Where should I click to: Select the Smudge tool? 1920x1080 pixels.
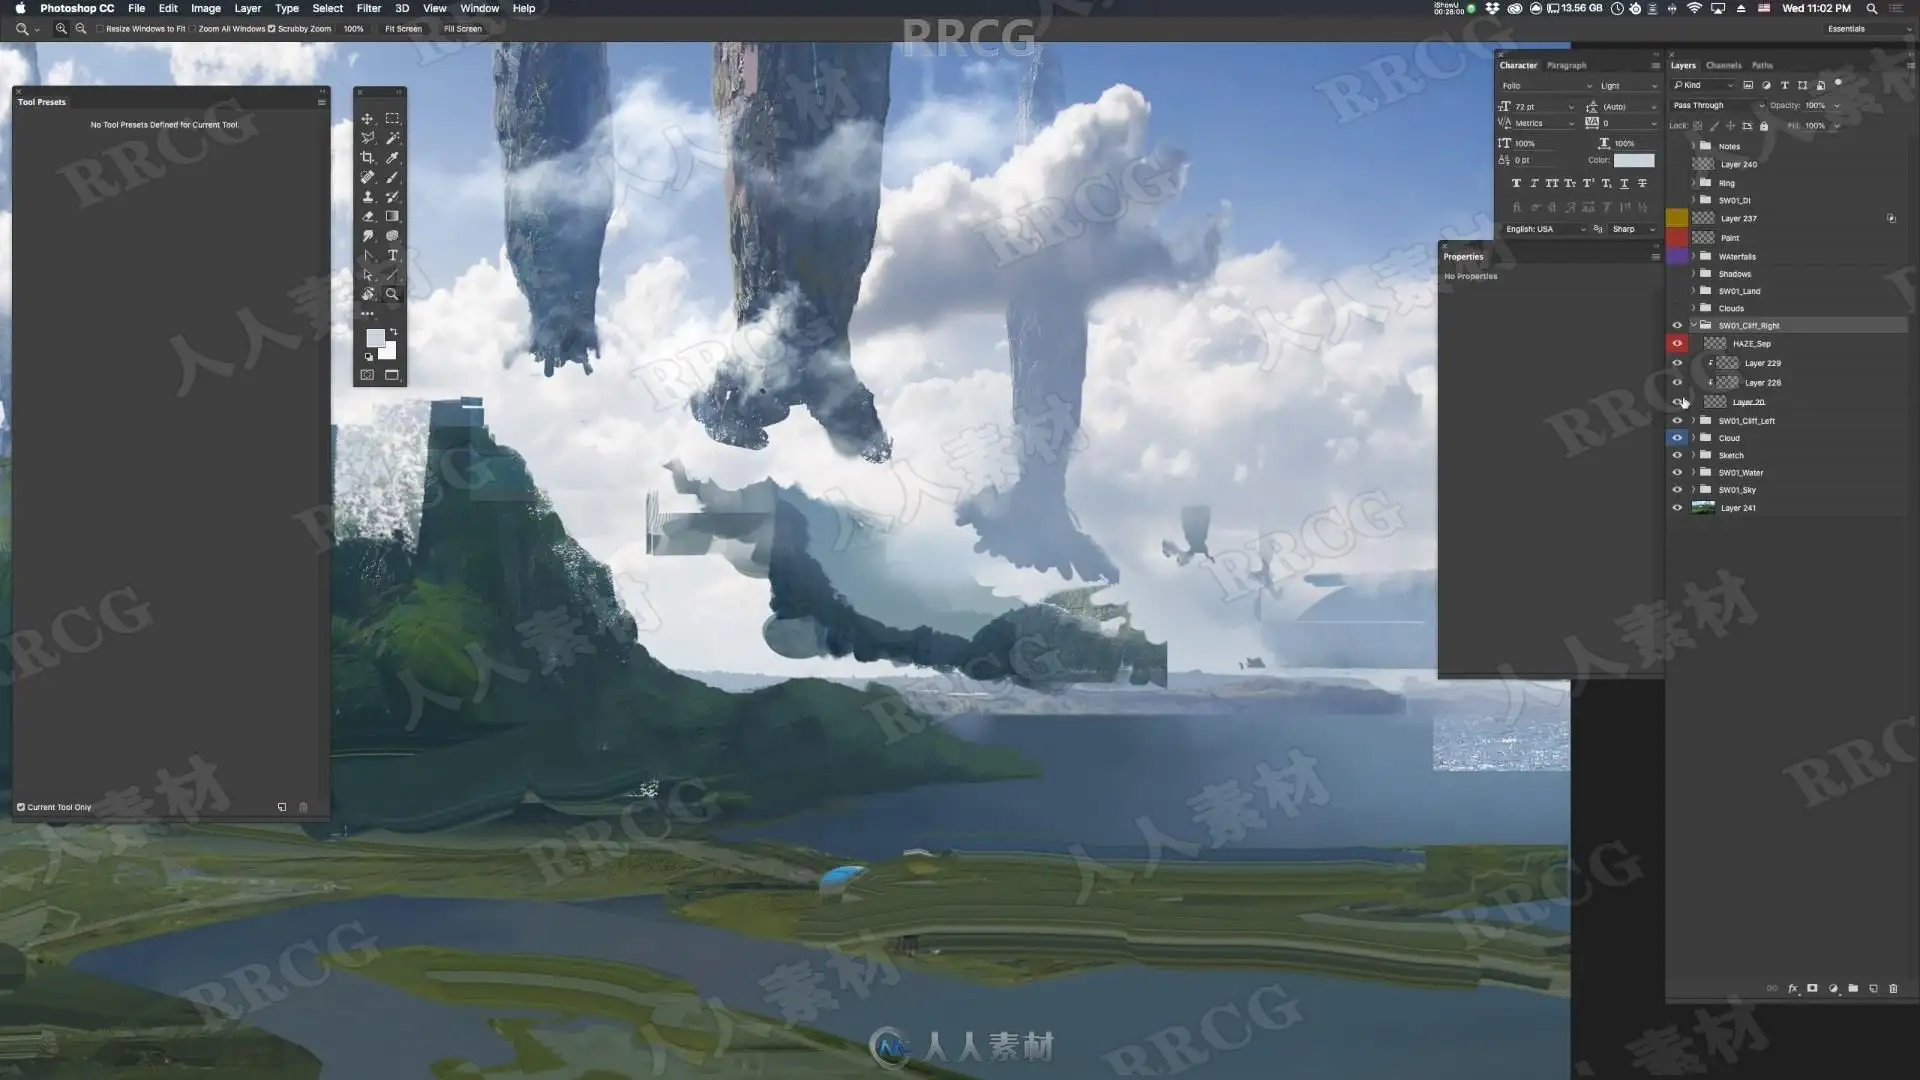click(x=367, y=236)
